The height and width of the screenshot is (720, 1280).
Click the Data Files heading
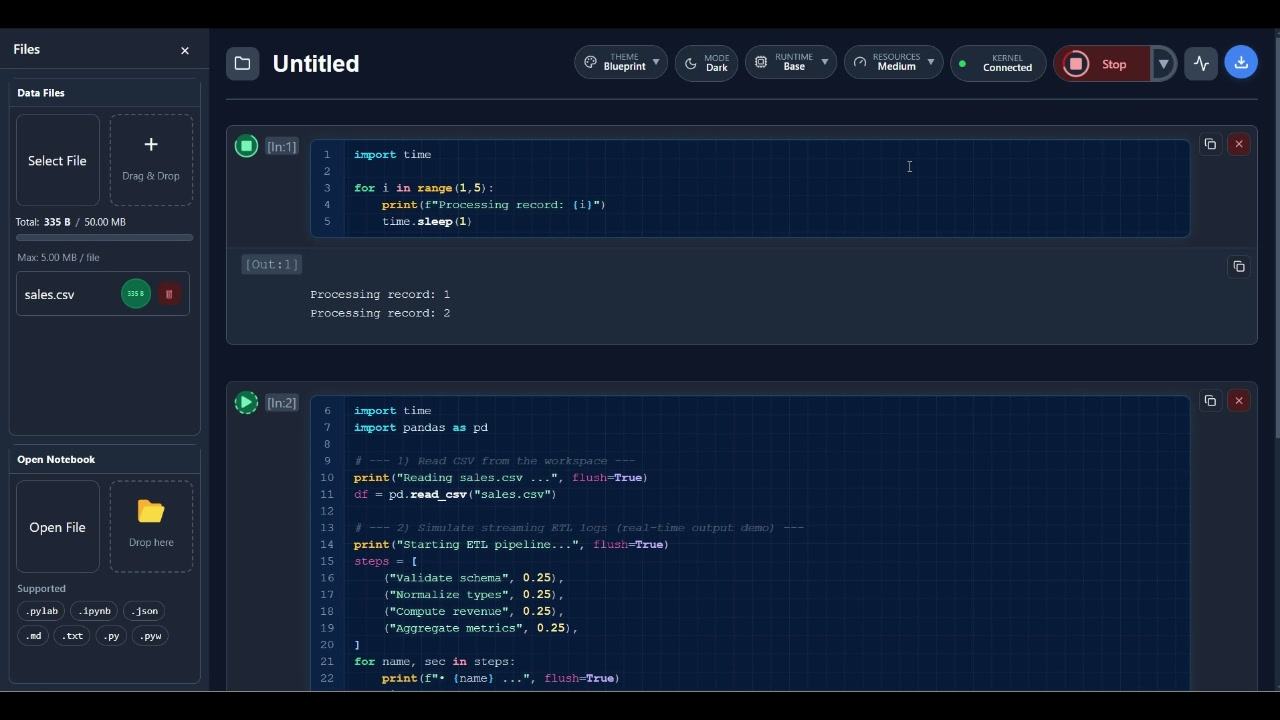(x=41, y=93)
